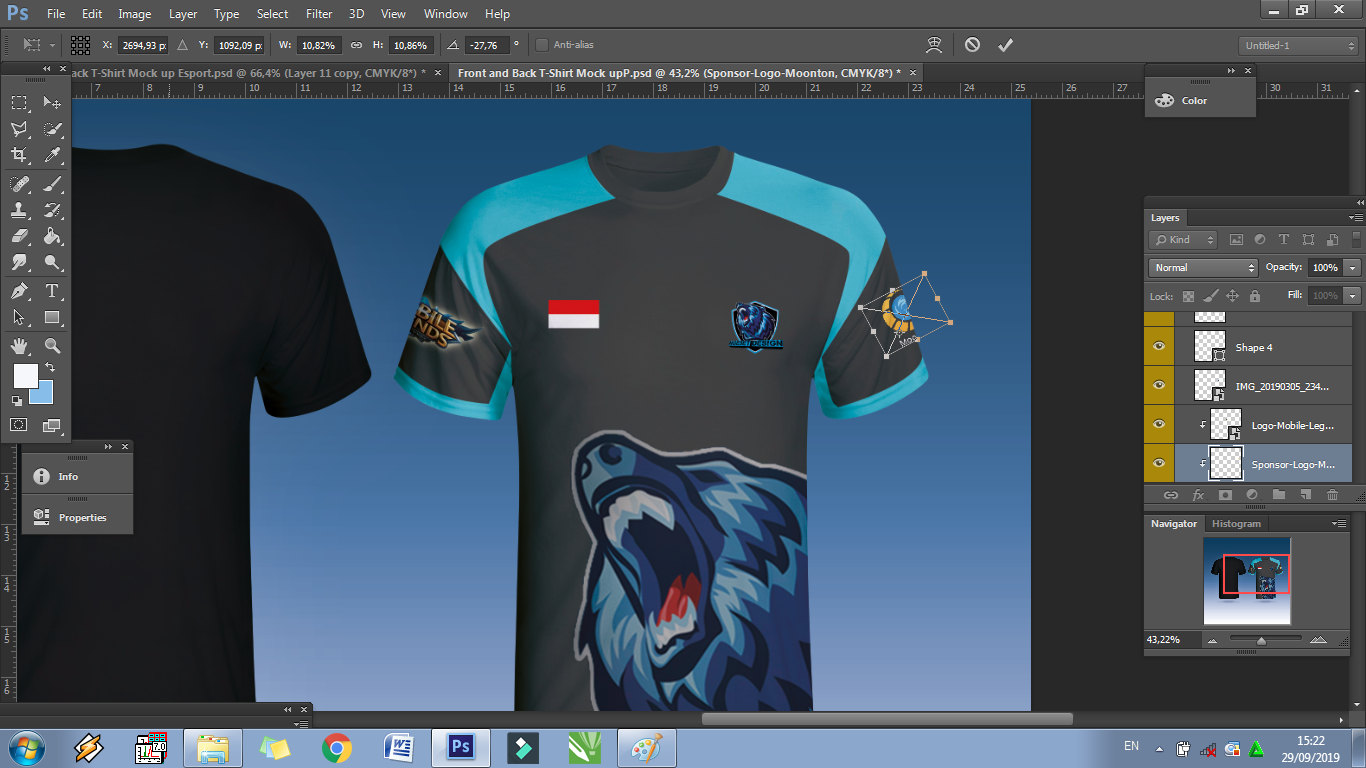Select the Spot Healing Brush tool
This screenshot has width=1366, height=768.
pyautogui.click(x=19, y=184)
